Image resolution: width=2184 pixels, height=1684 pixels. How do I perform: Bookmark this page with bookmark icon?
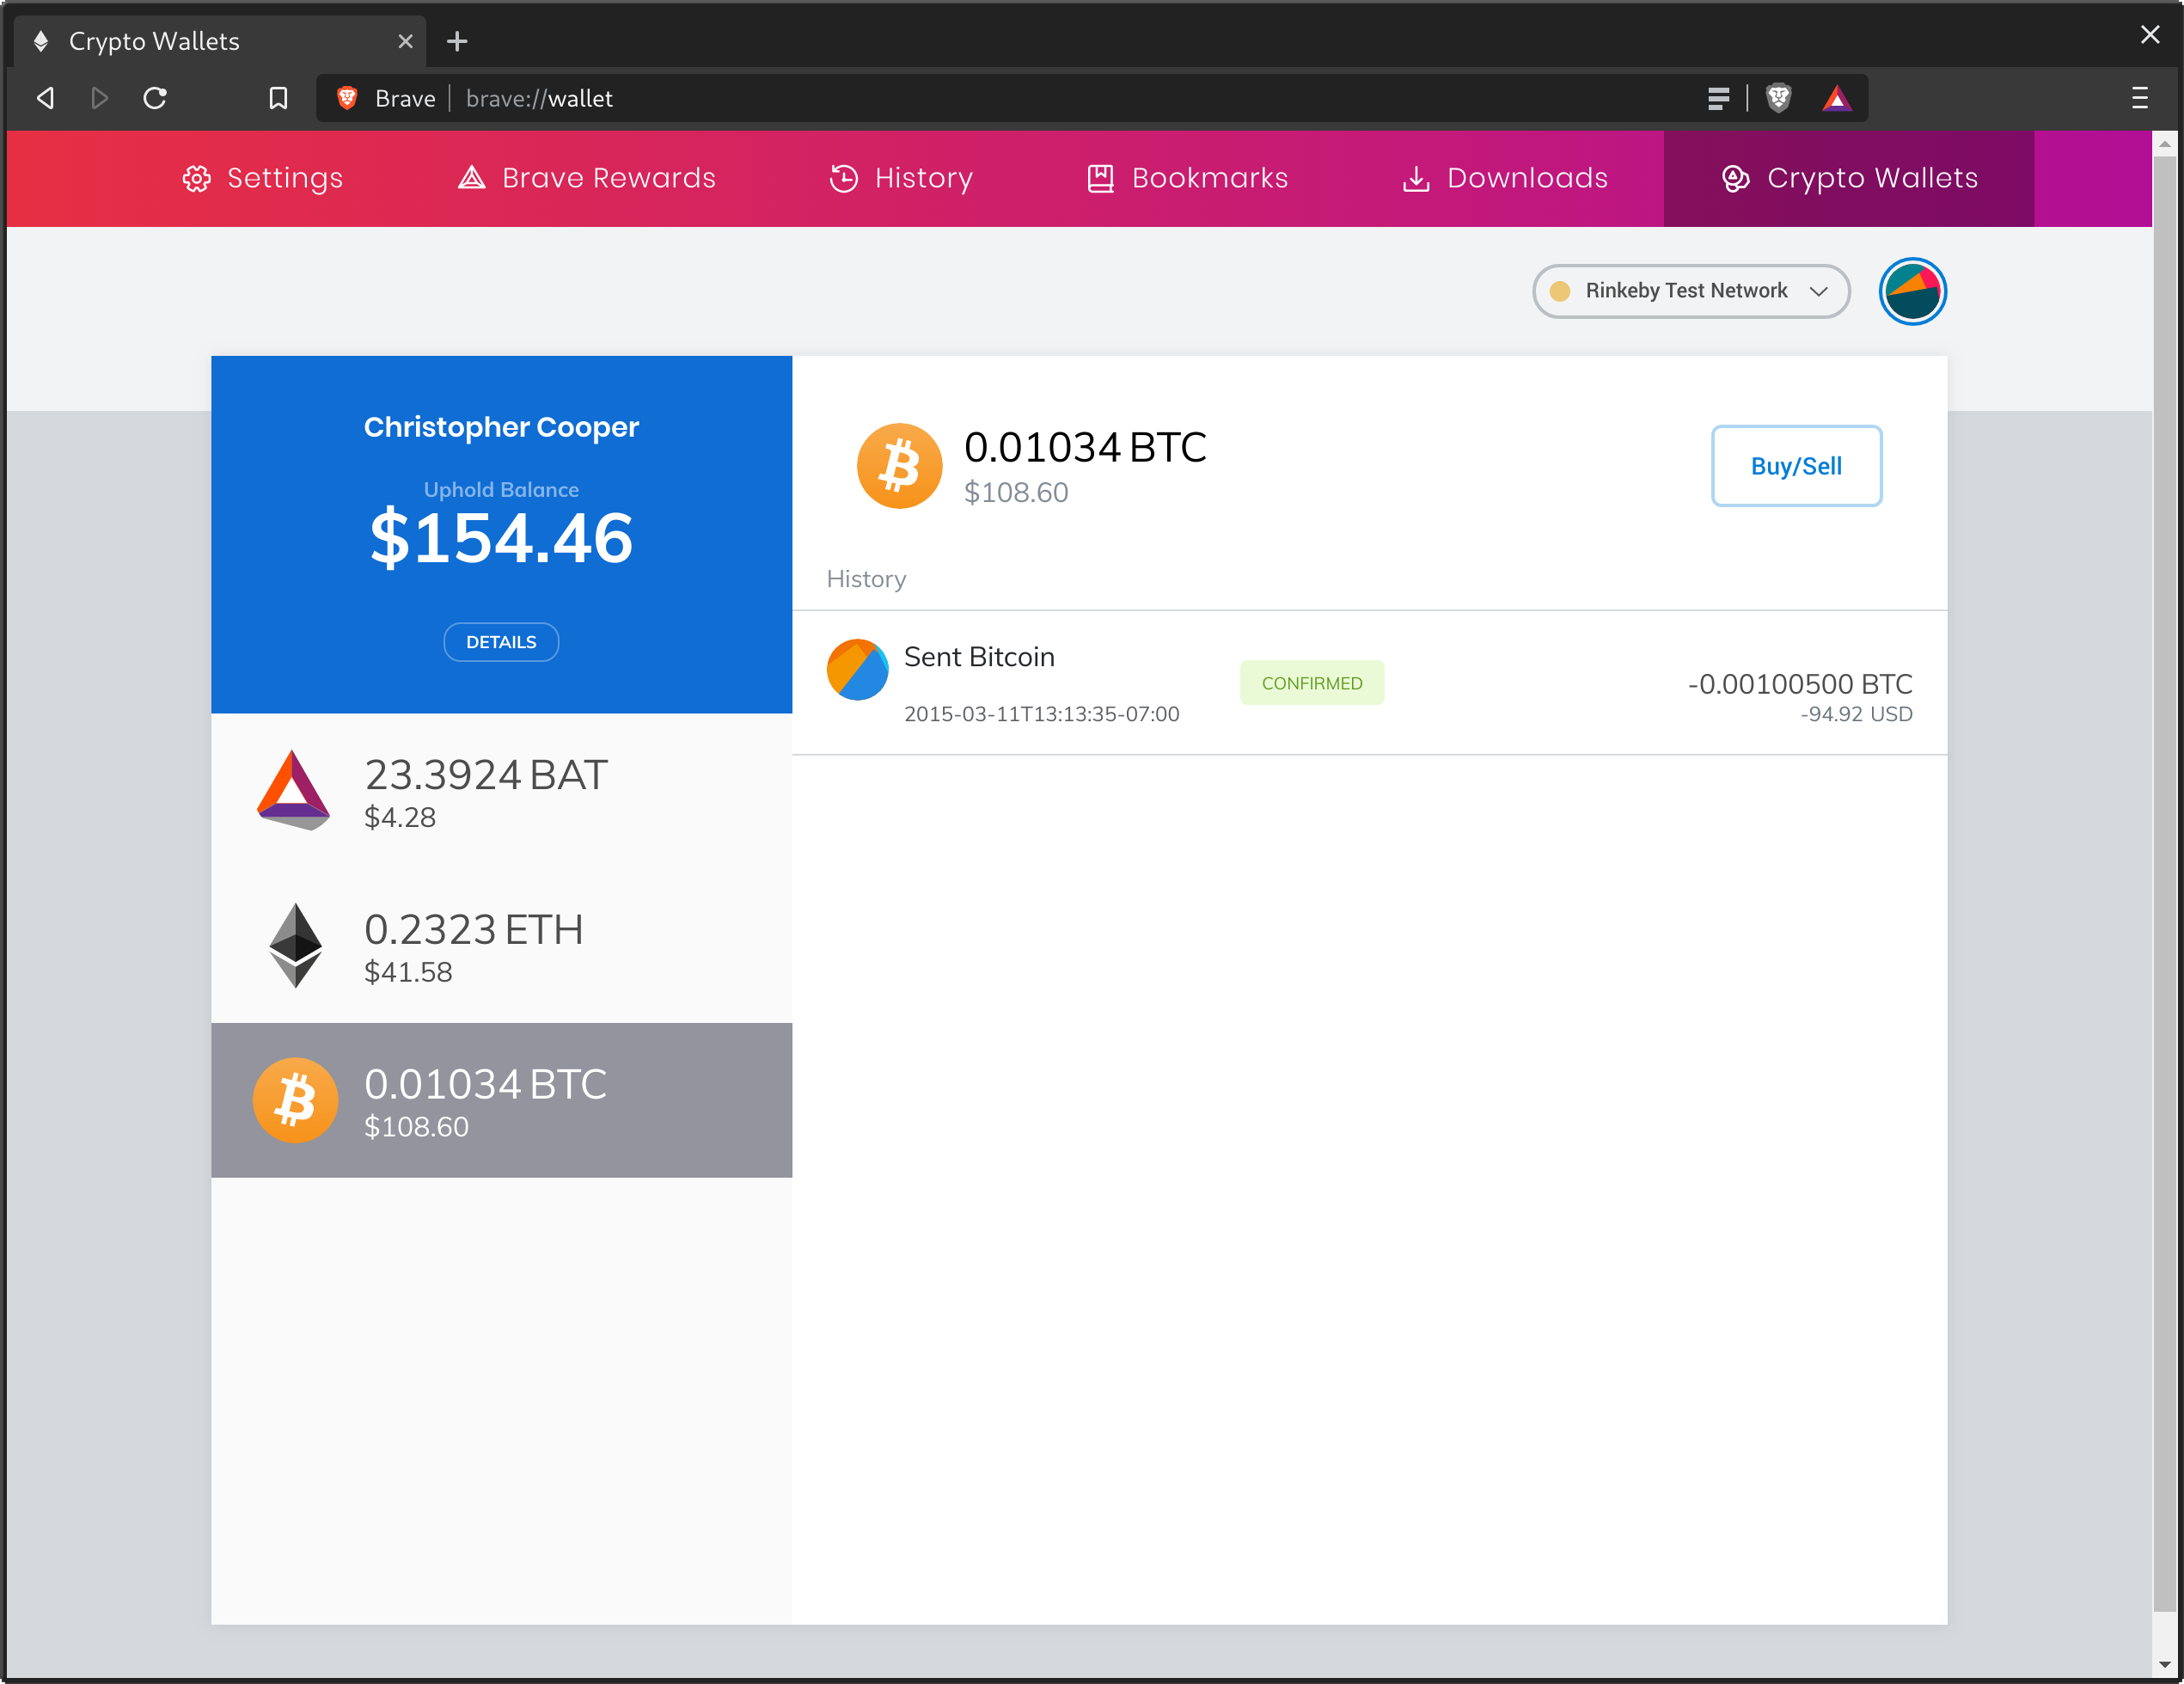pyautogui.click(x=278, y=98)
